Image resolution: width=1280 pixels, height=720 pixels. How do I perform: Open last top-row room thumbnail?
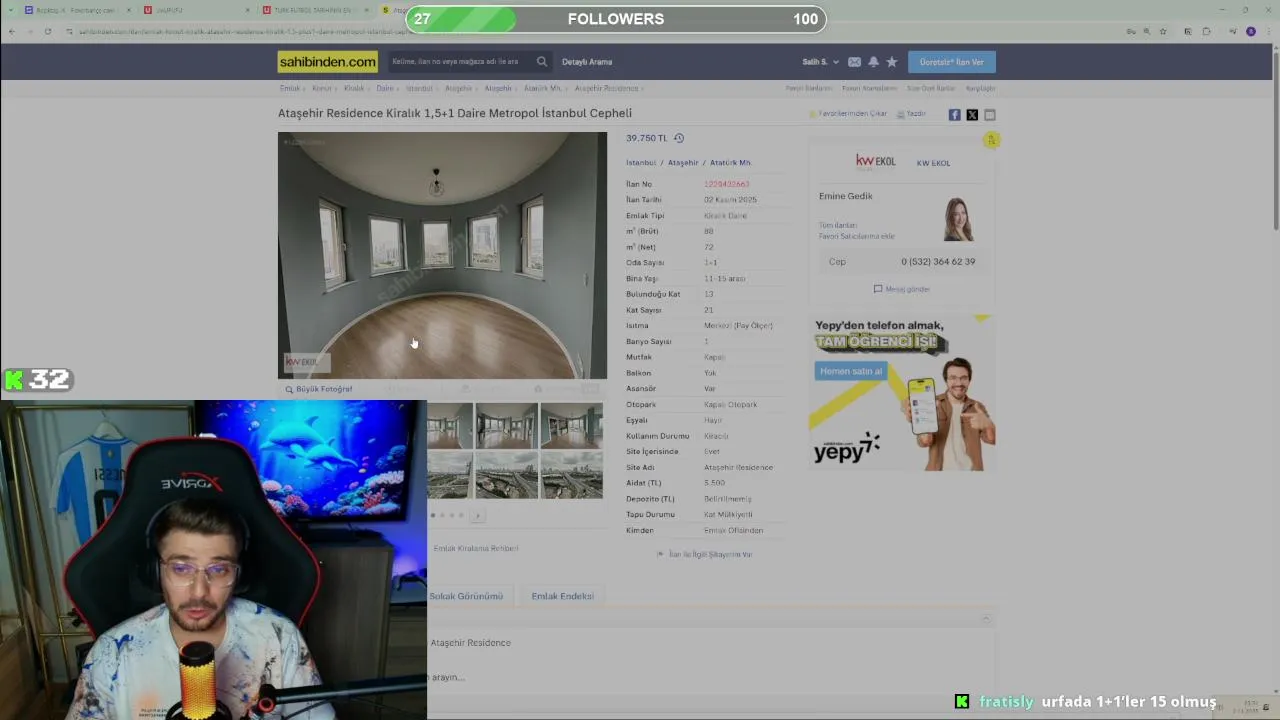coord(572,425)
